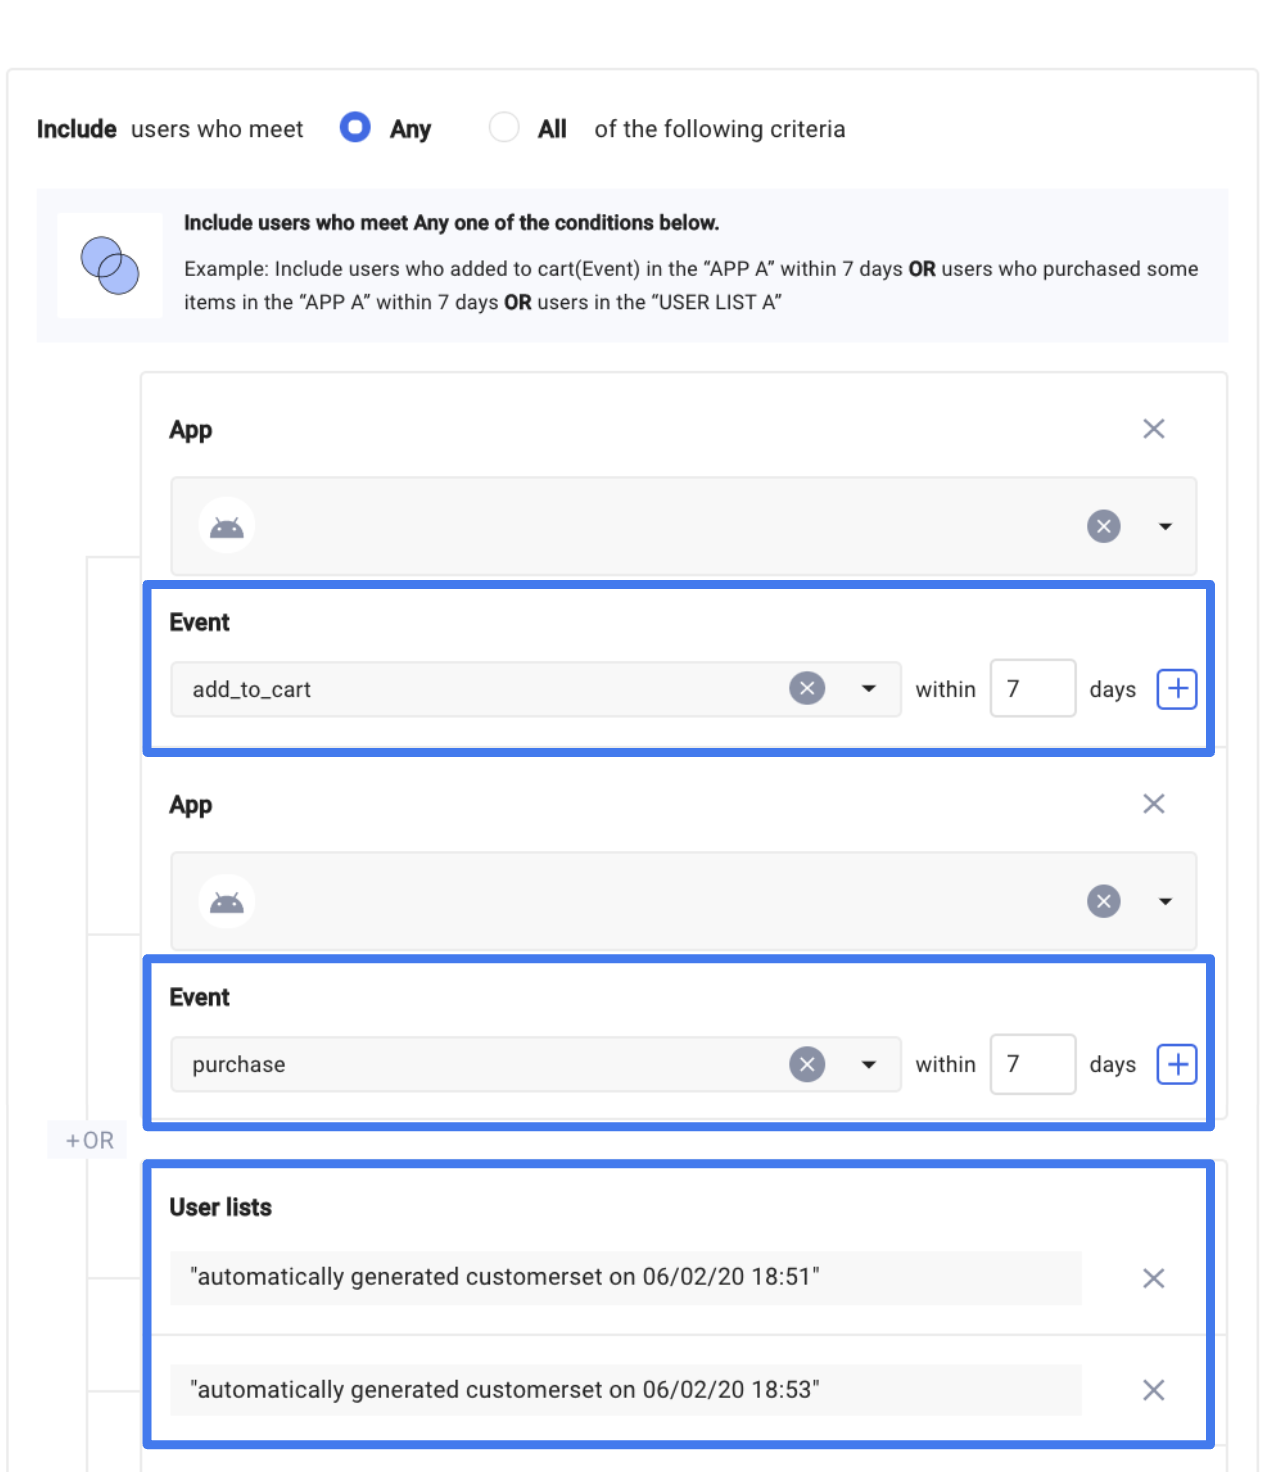Clear the second App selection

[x=1103, y=901]
